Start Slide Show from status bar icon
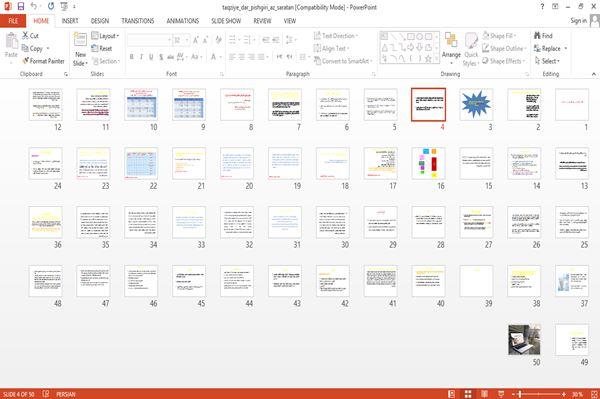The height and width of the screenshot is (399, 600). [x=501, y=394]
